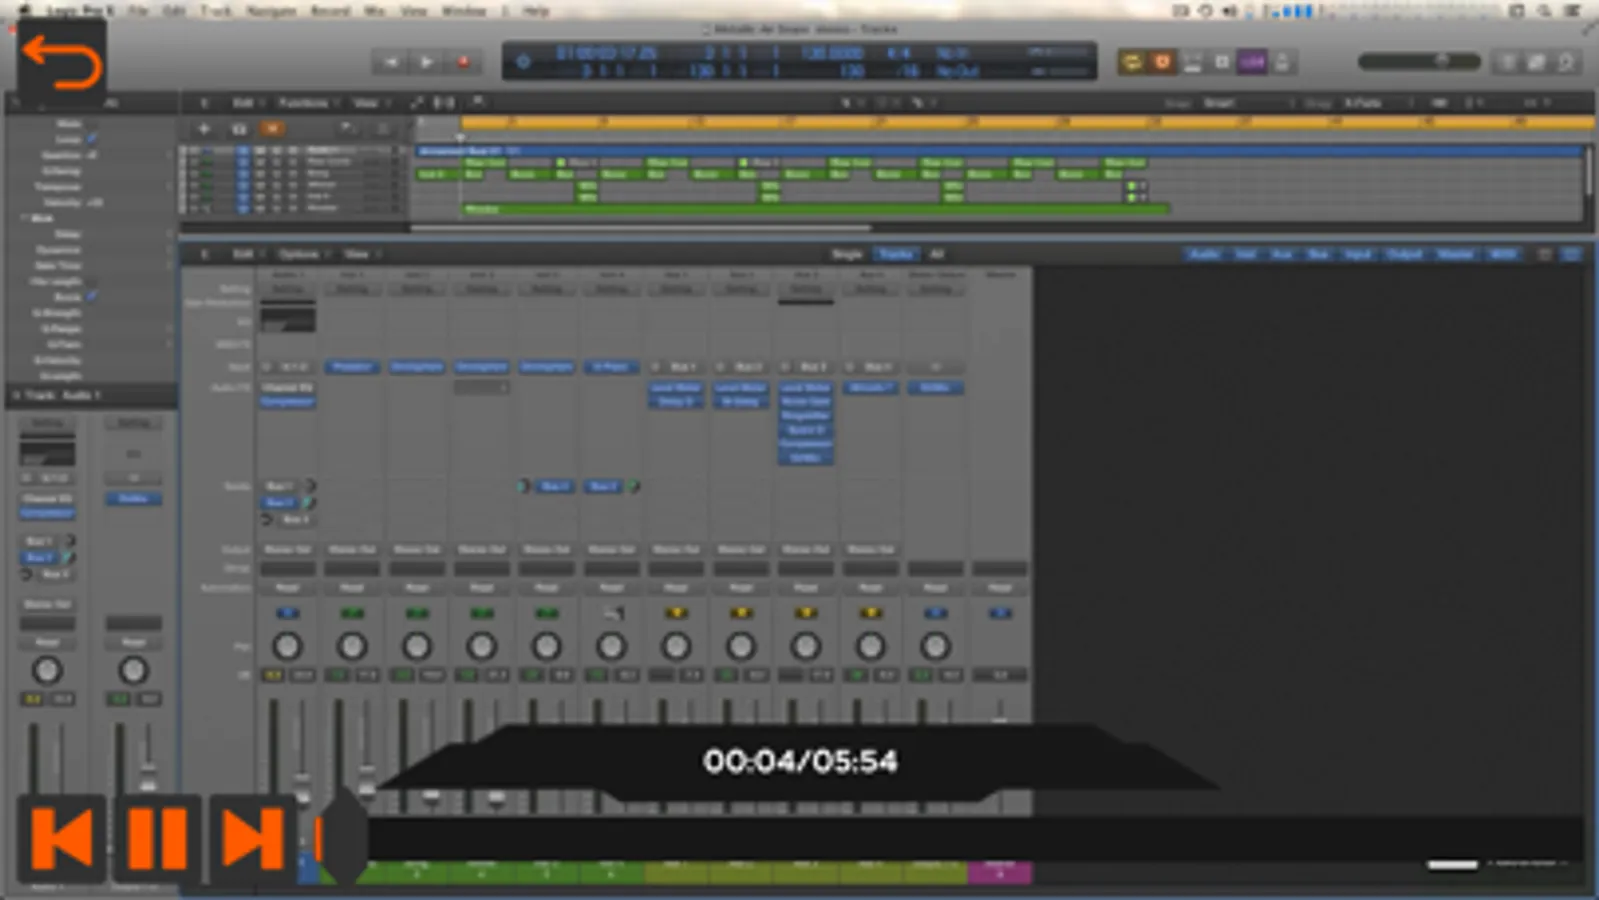This screenshot has width=1599, height=900.
Task: Open the Navigate menu
Action: click(271, 10)
